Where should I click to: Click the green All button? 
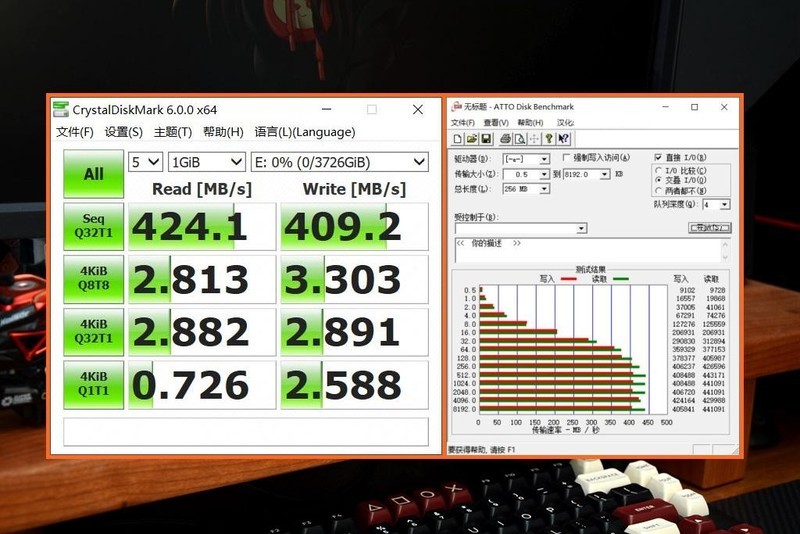[93, 173]
